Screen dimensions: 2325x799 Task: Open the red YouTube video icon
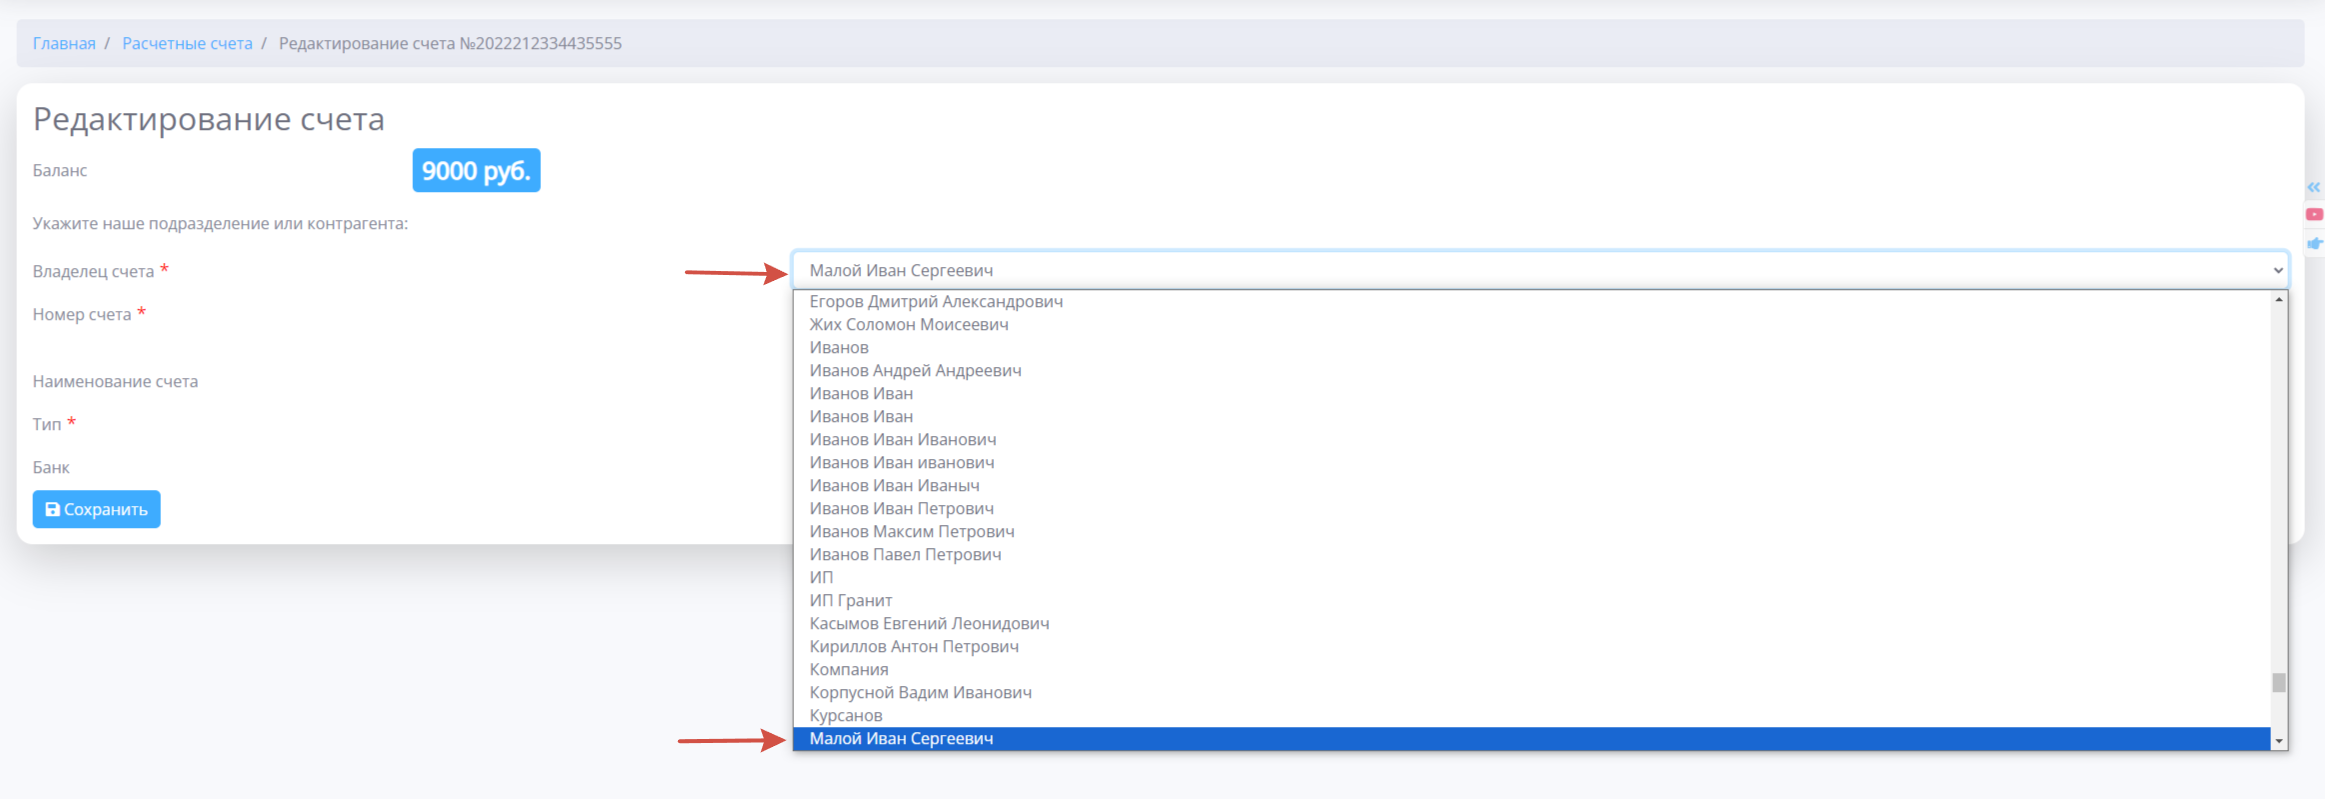[2314, 214]
